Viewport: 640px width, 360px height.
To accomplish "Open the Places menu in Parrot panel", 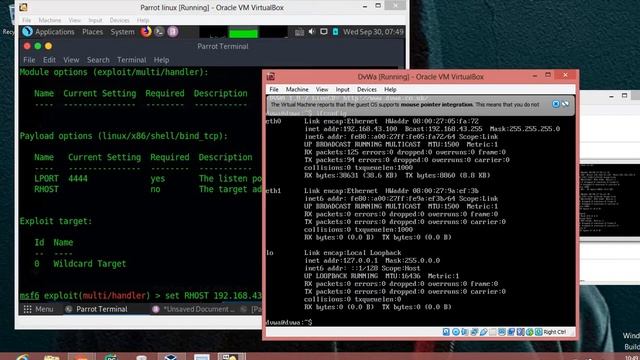I will [x=93, y=31].
